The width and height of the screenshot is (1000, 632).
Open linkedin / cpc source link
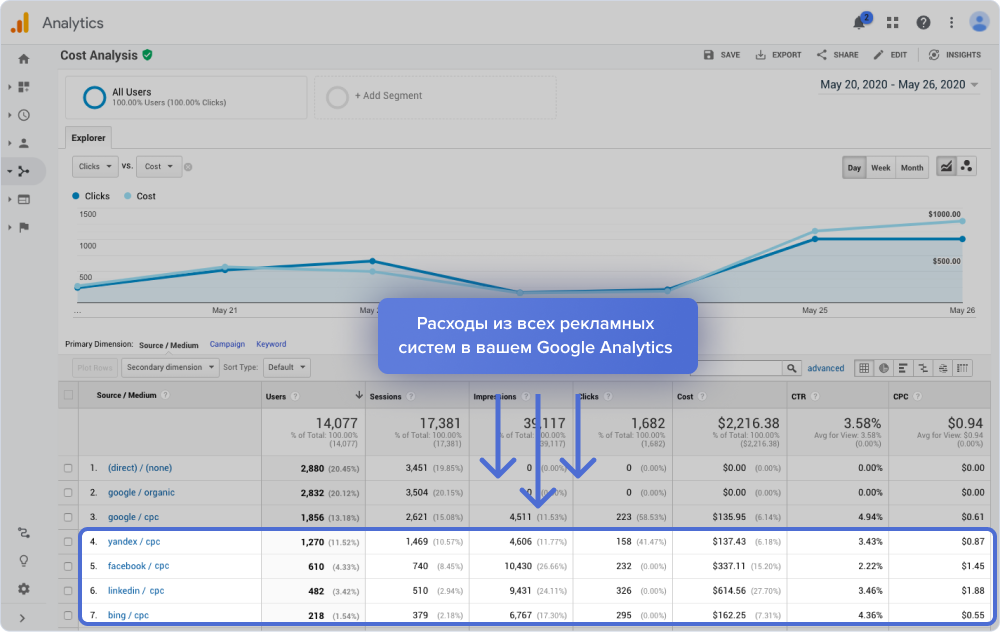click(x=136, y=591)
